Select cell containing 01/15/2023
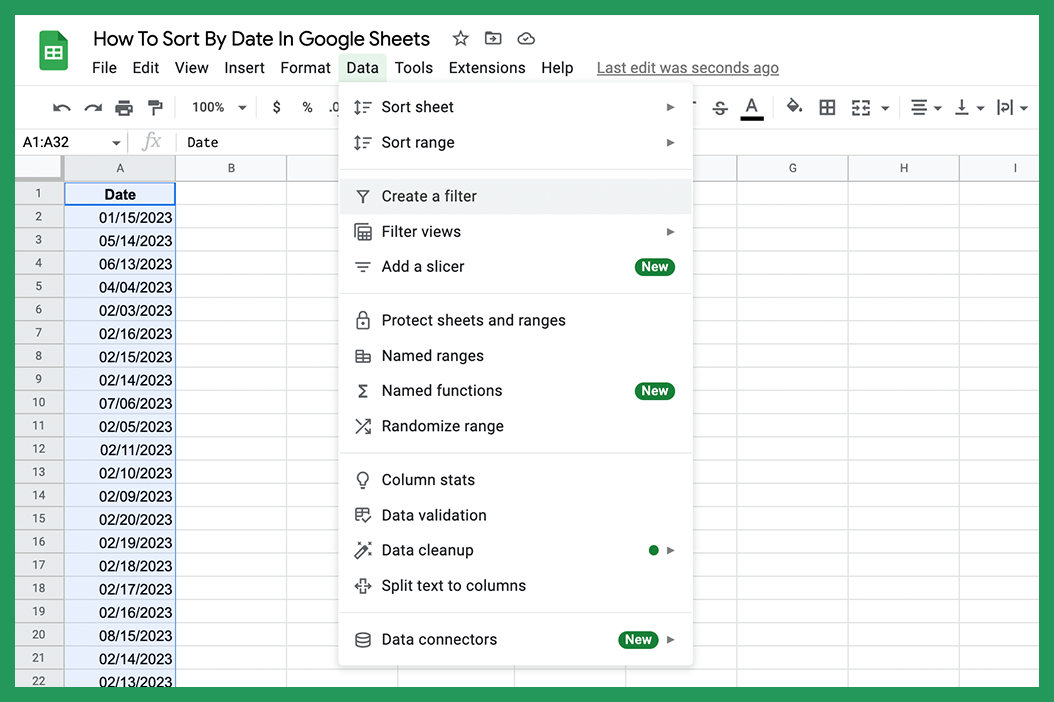Image resolution: width=1054 pixels, height=702 pixels. pyautogui.click(x=120, y=217)
